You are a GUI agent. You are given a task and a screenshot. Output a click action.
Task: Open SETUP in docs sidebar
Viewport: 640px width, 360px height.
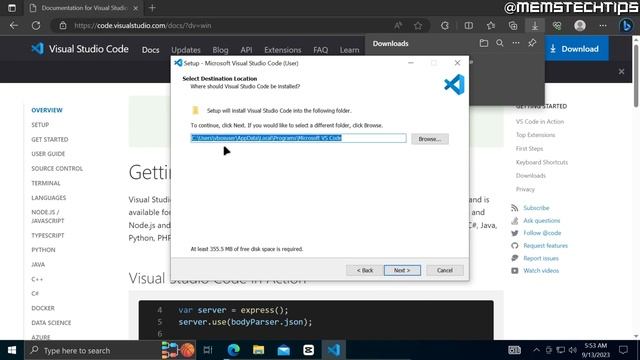40,125
